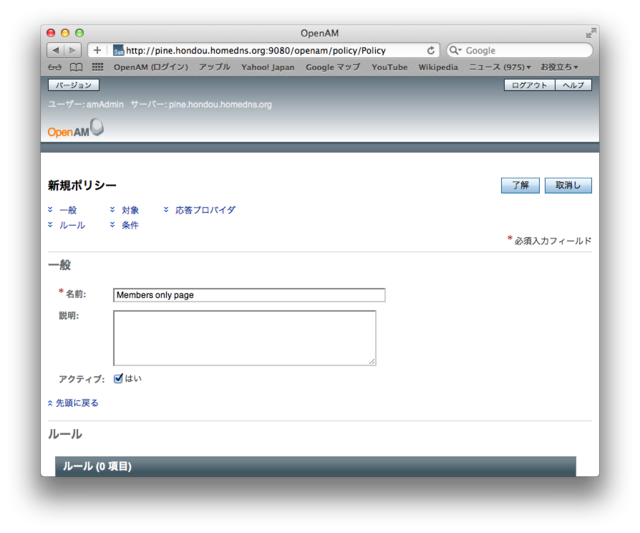The image size is (640, 533).
Task: Click the 名前 text field
Action: 249,295
